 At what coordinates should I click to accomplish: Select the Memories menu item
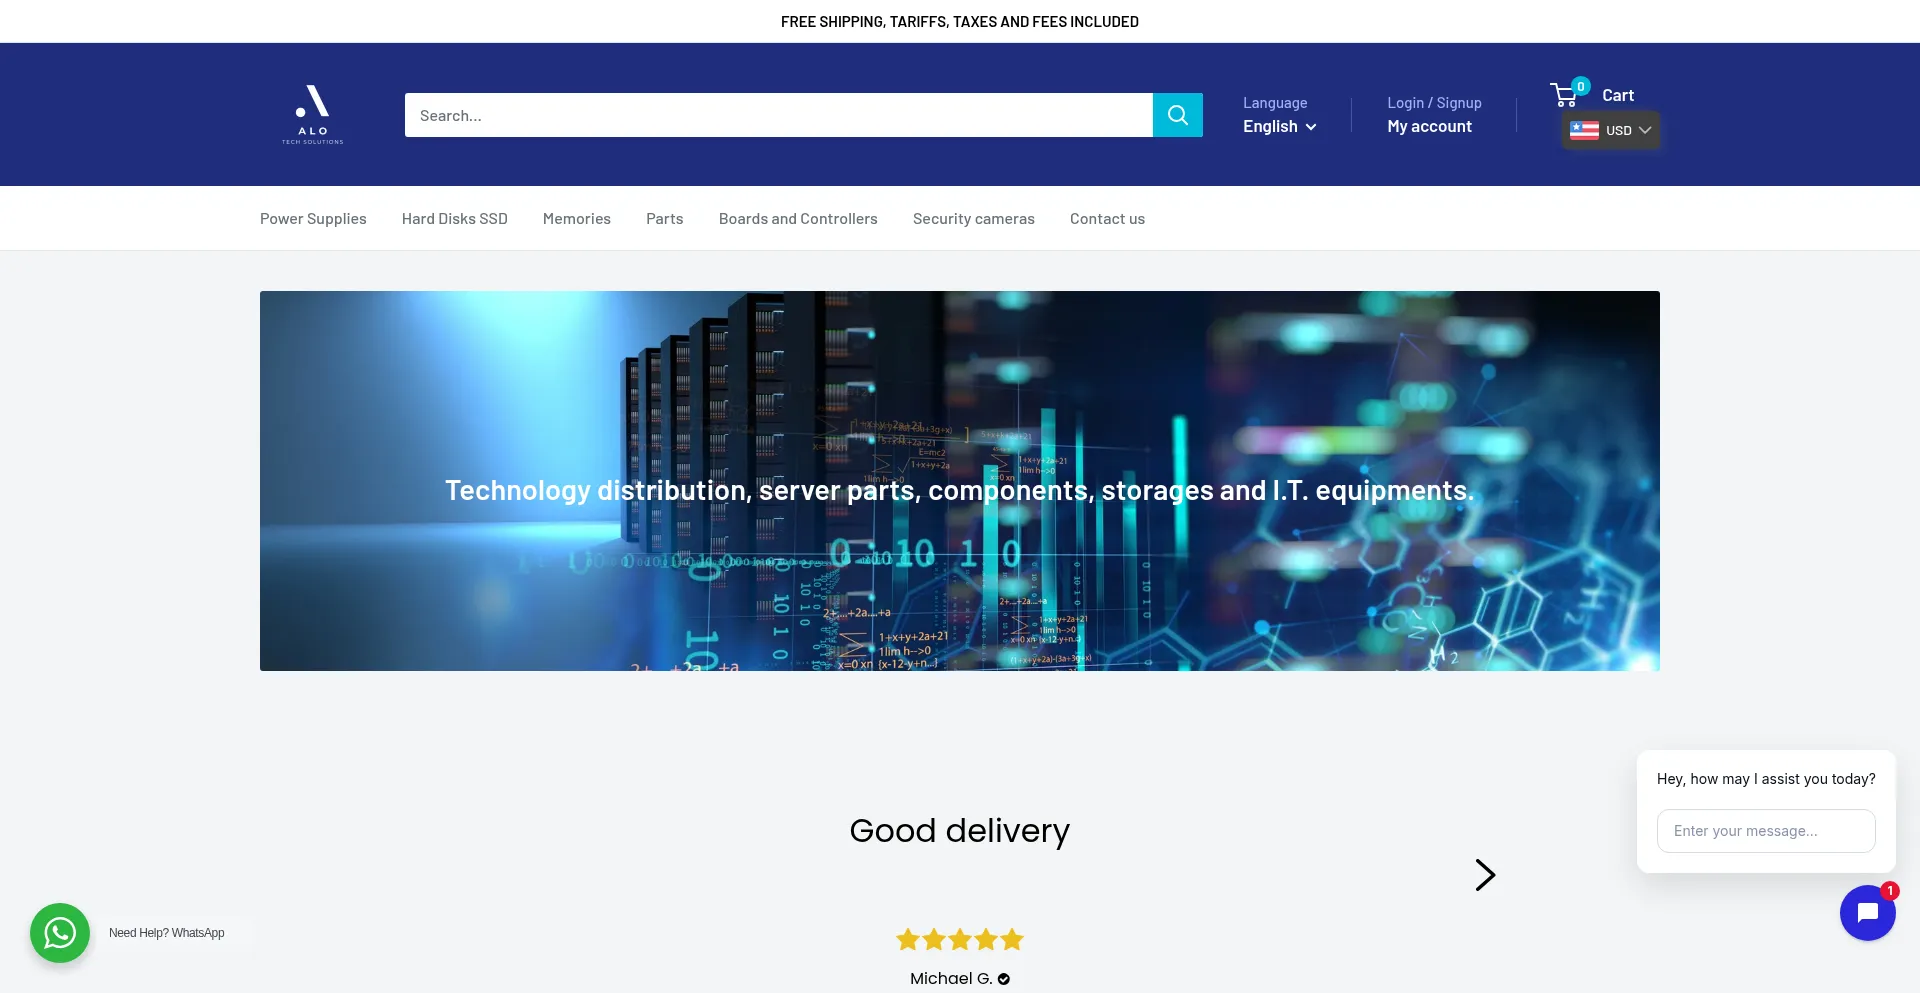[576, 219]
